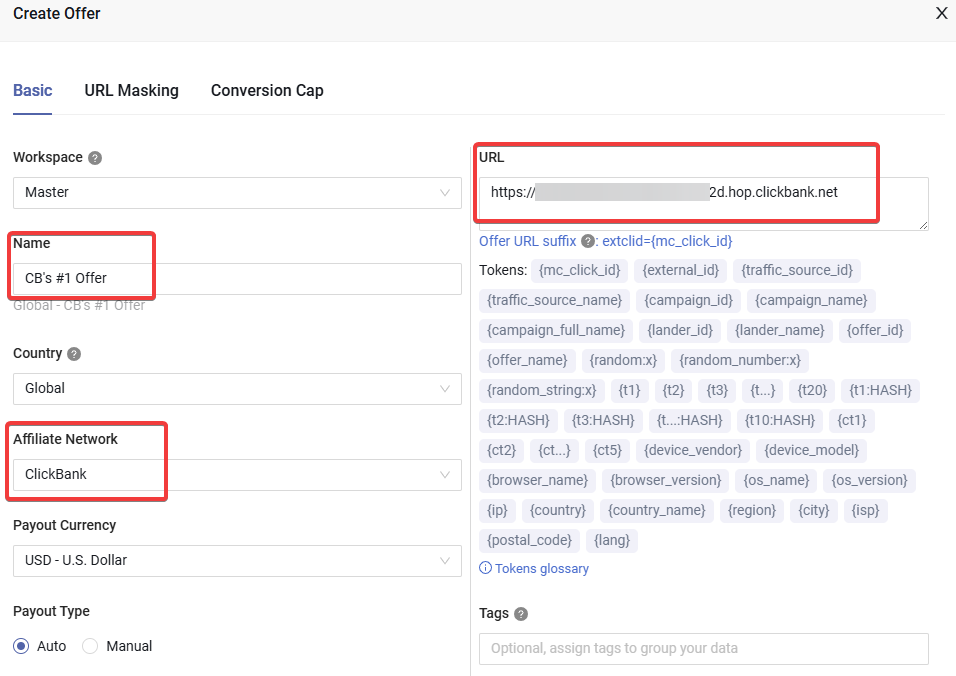Insert the {offer_name} token
956x676 pixels.
527,360
